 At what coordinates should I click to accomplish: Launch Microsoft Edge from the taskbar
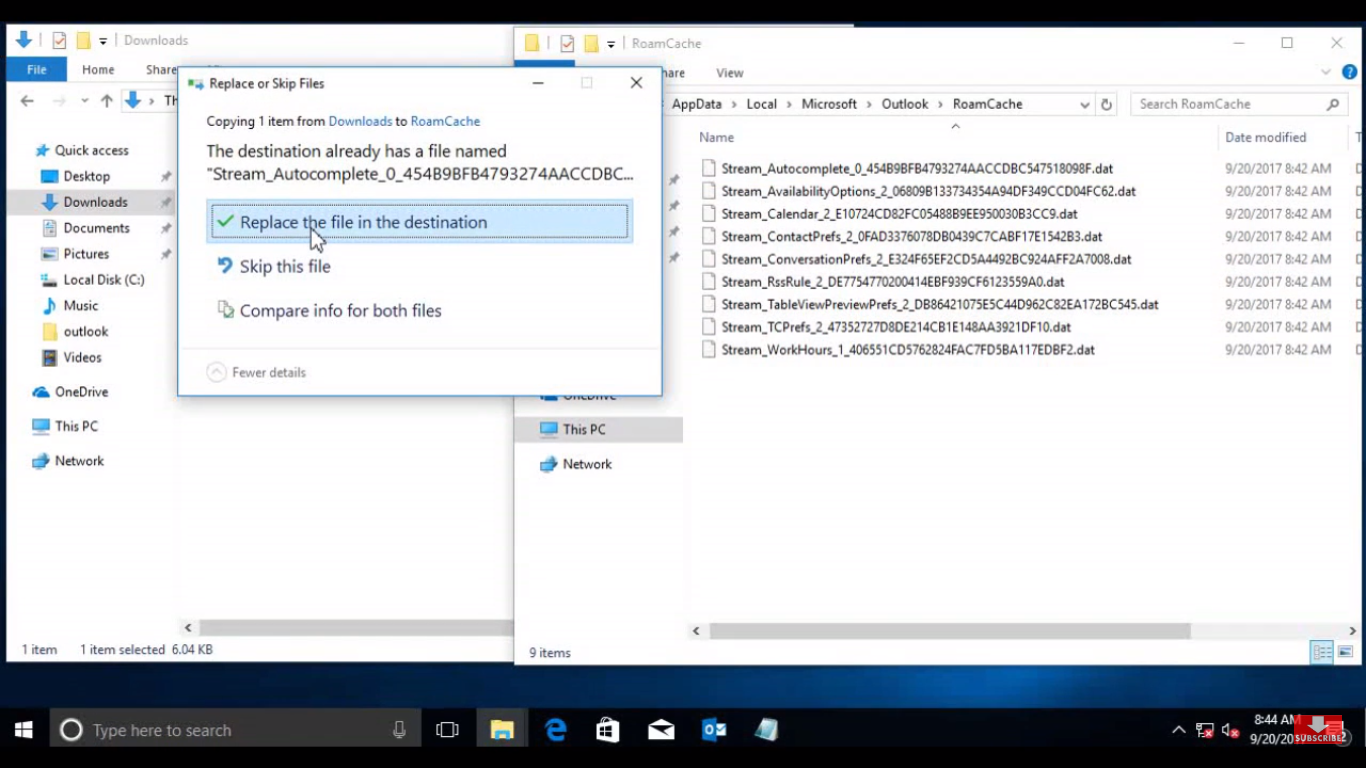click(x=555, y=730)
